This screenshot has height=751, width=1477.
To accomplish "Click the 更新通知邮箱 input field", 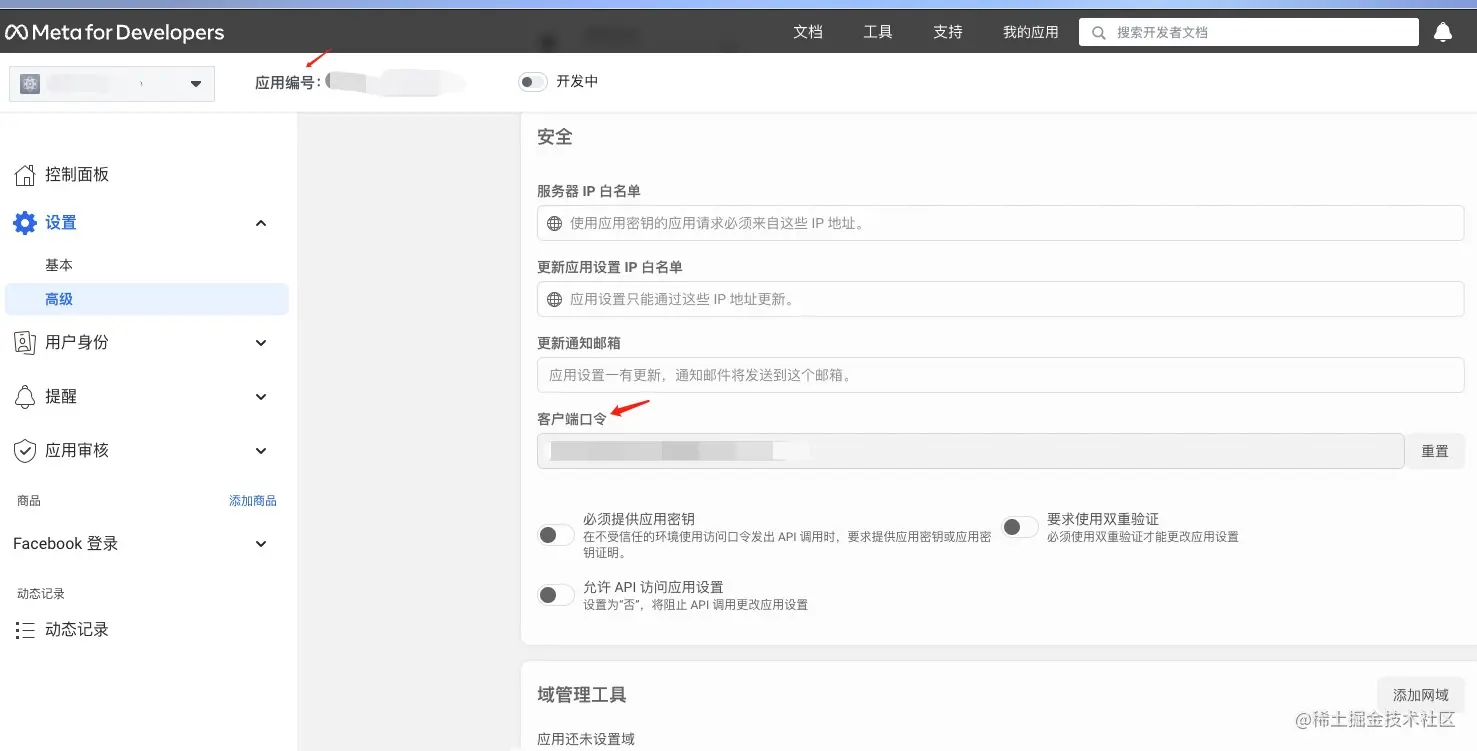I will tap(1001, 375).
